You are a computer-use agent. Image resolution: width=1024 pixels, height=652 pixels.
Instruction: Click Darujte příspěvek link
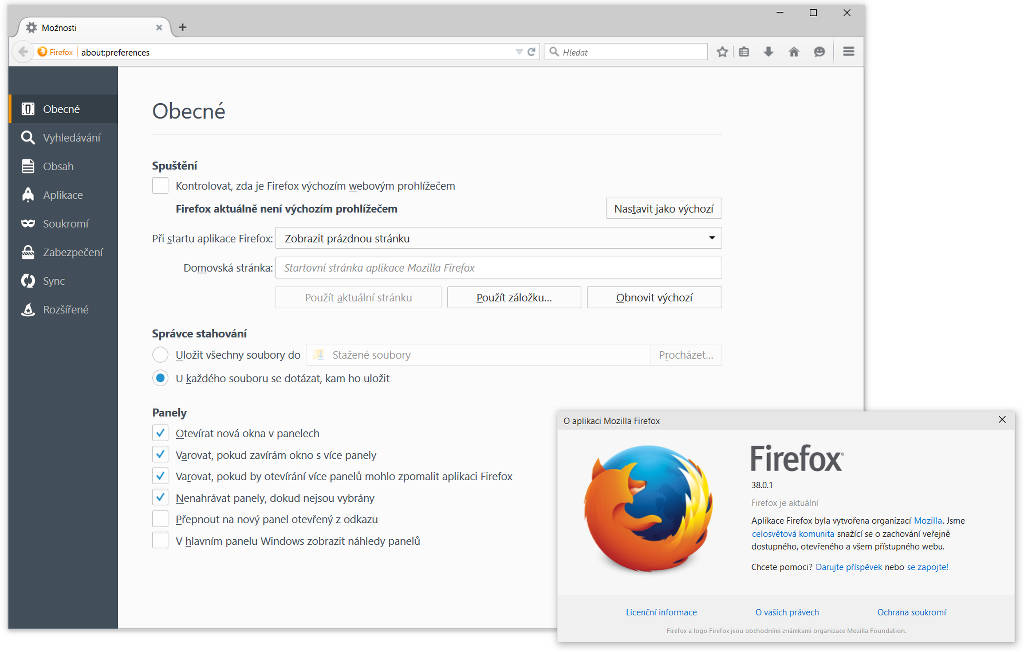[848, 567]
